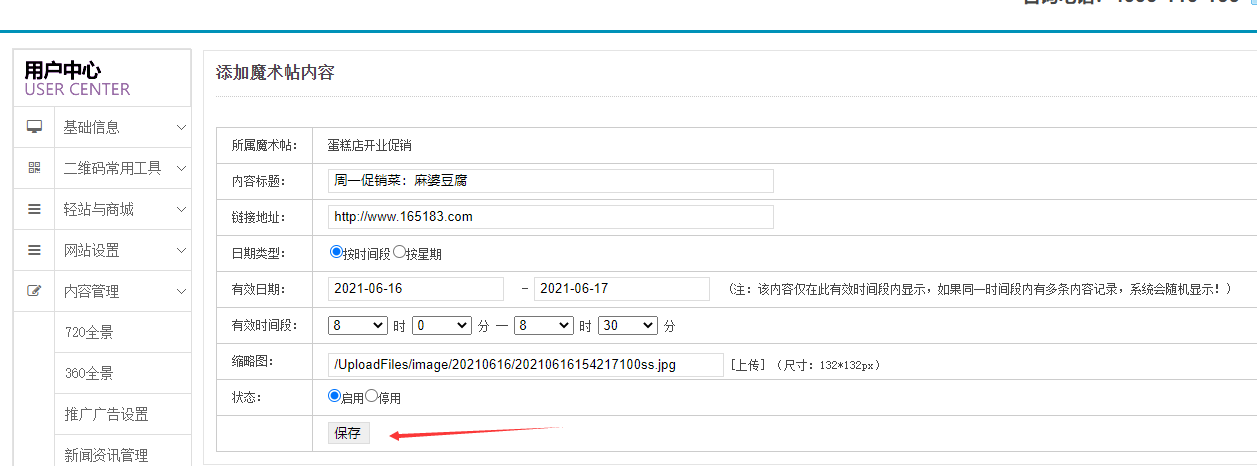Click the list icon beside 网站设置
Screen dimensions: 1257x466
[35, 250]
